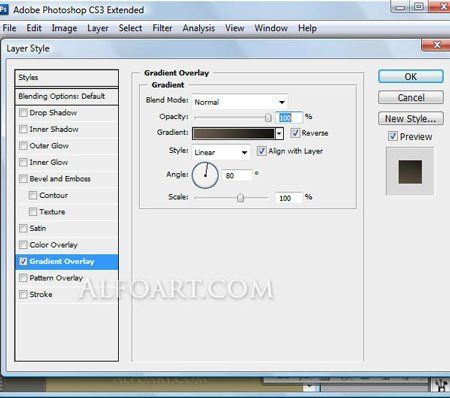Click the Scale slider handle
Viewport: 450px width, 398px height.
[x=240, y=198]
